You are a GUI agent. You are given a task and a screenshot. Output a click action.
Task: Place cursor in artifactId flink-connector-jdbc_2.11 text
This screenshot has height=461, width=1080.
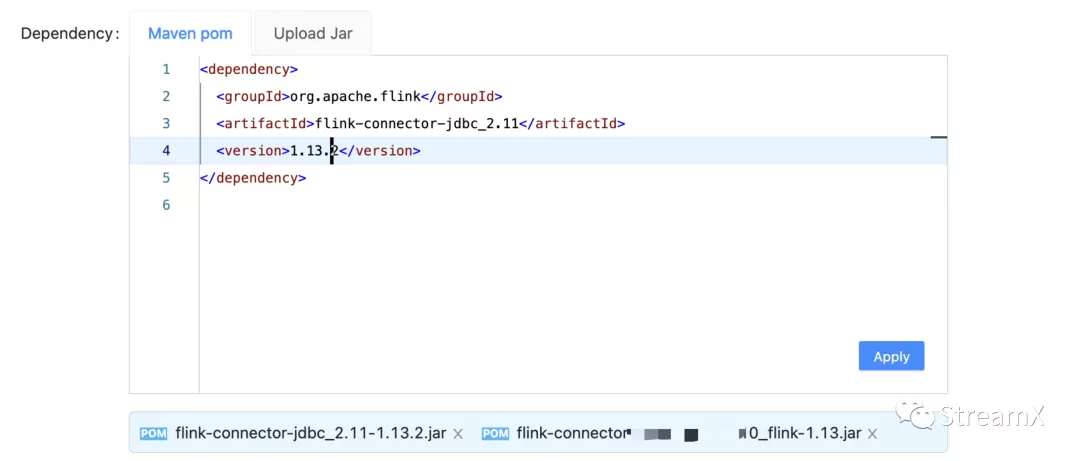pos(418,123)
